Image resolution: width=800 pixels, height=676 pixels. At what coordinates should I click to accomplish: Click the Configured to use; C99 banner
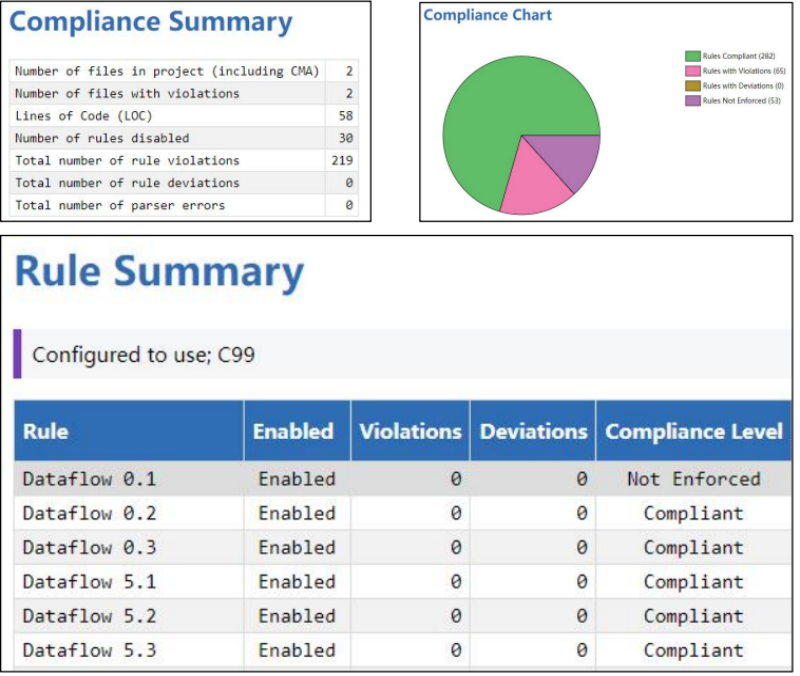(x=143, y=355)
